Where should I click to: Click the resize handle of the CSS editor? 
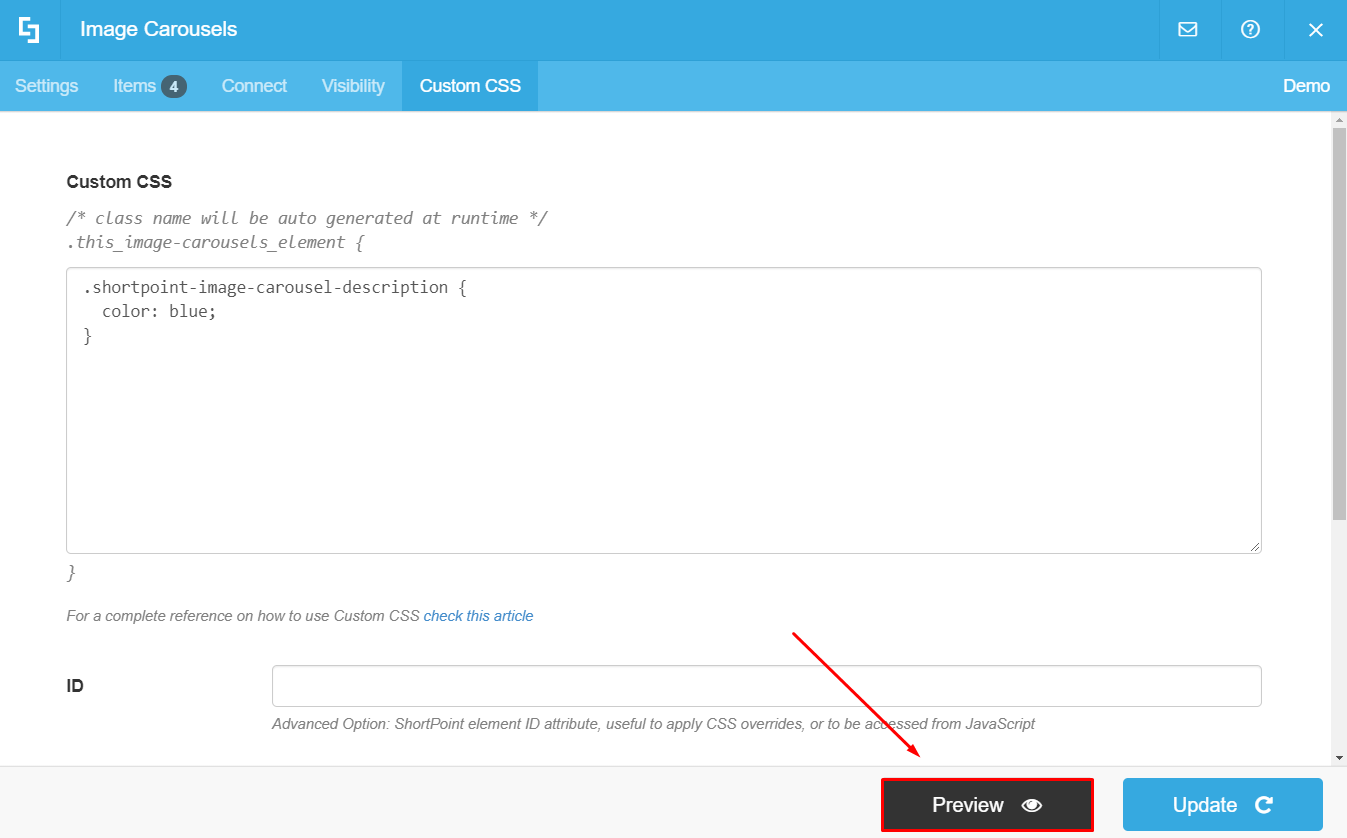tap(1255, 544)
